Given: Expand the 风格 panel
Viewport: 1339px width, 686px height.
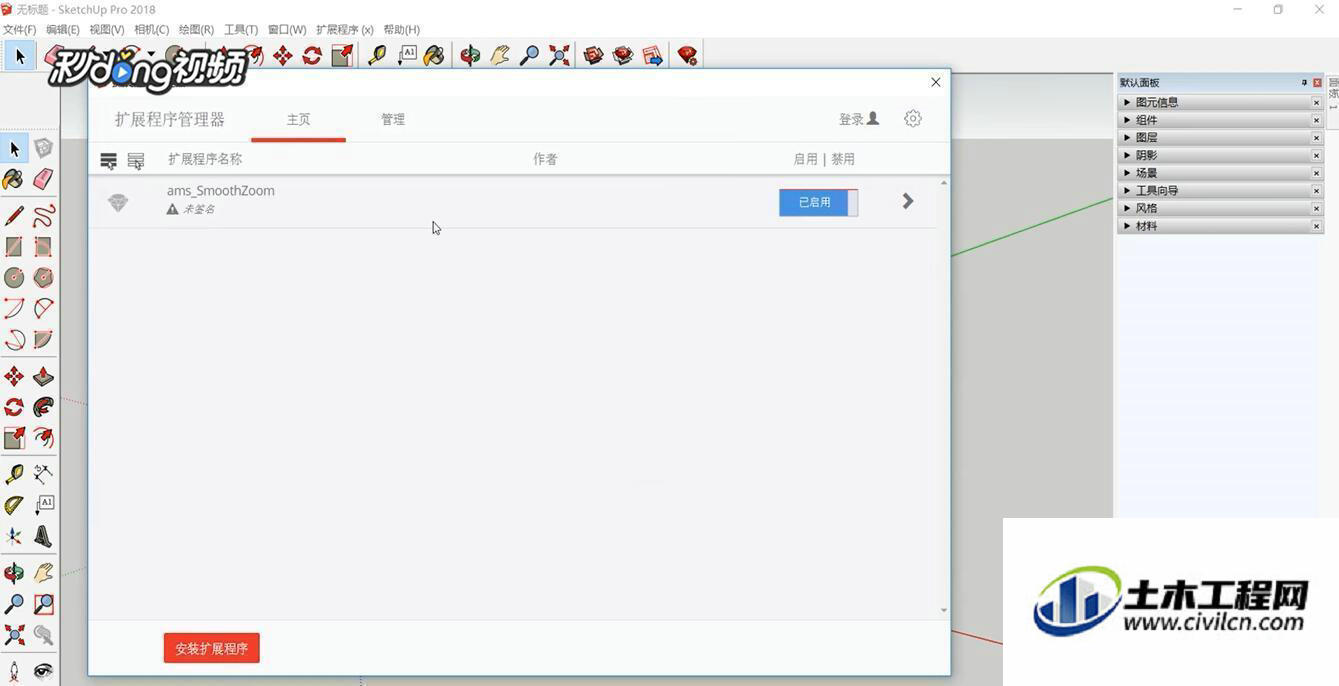Looking at the screenshot, I should (x=1219, y=208).
